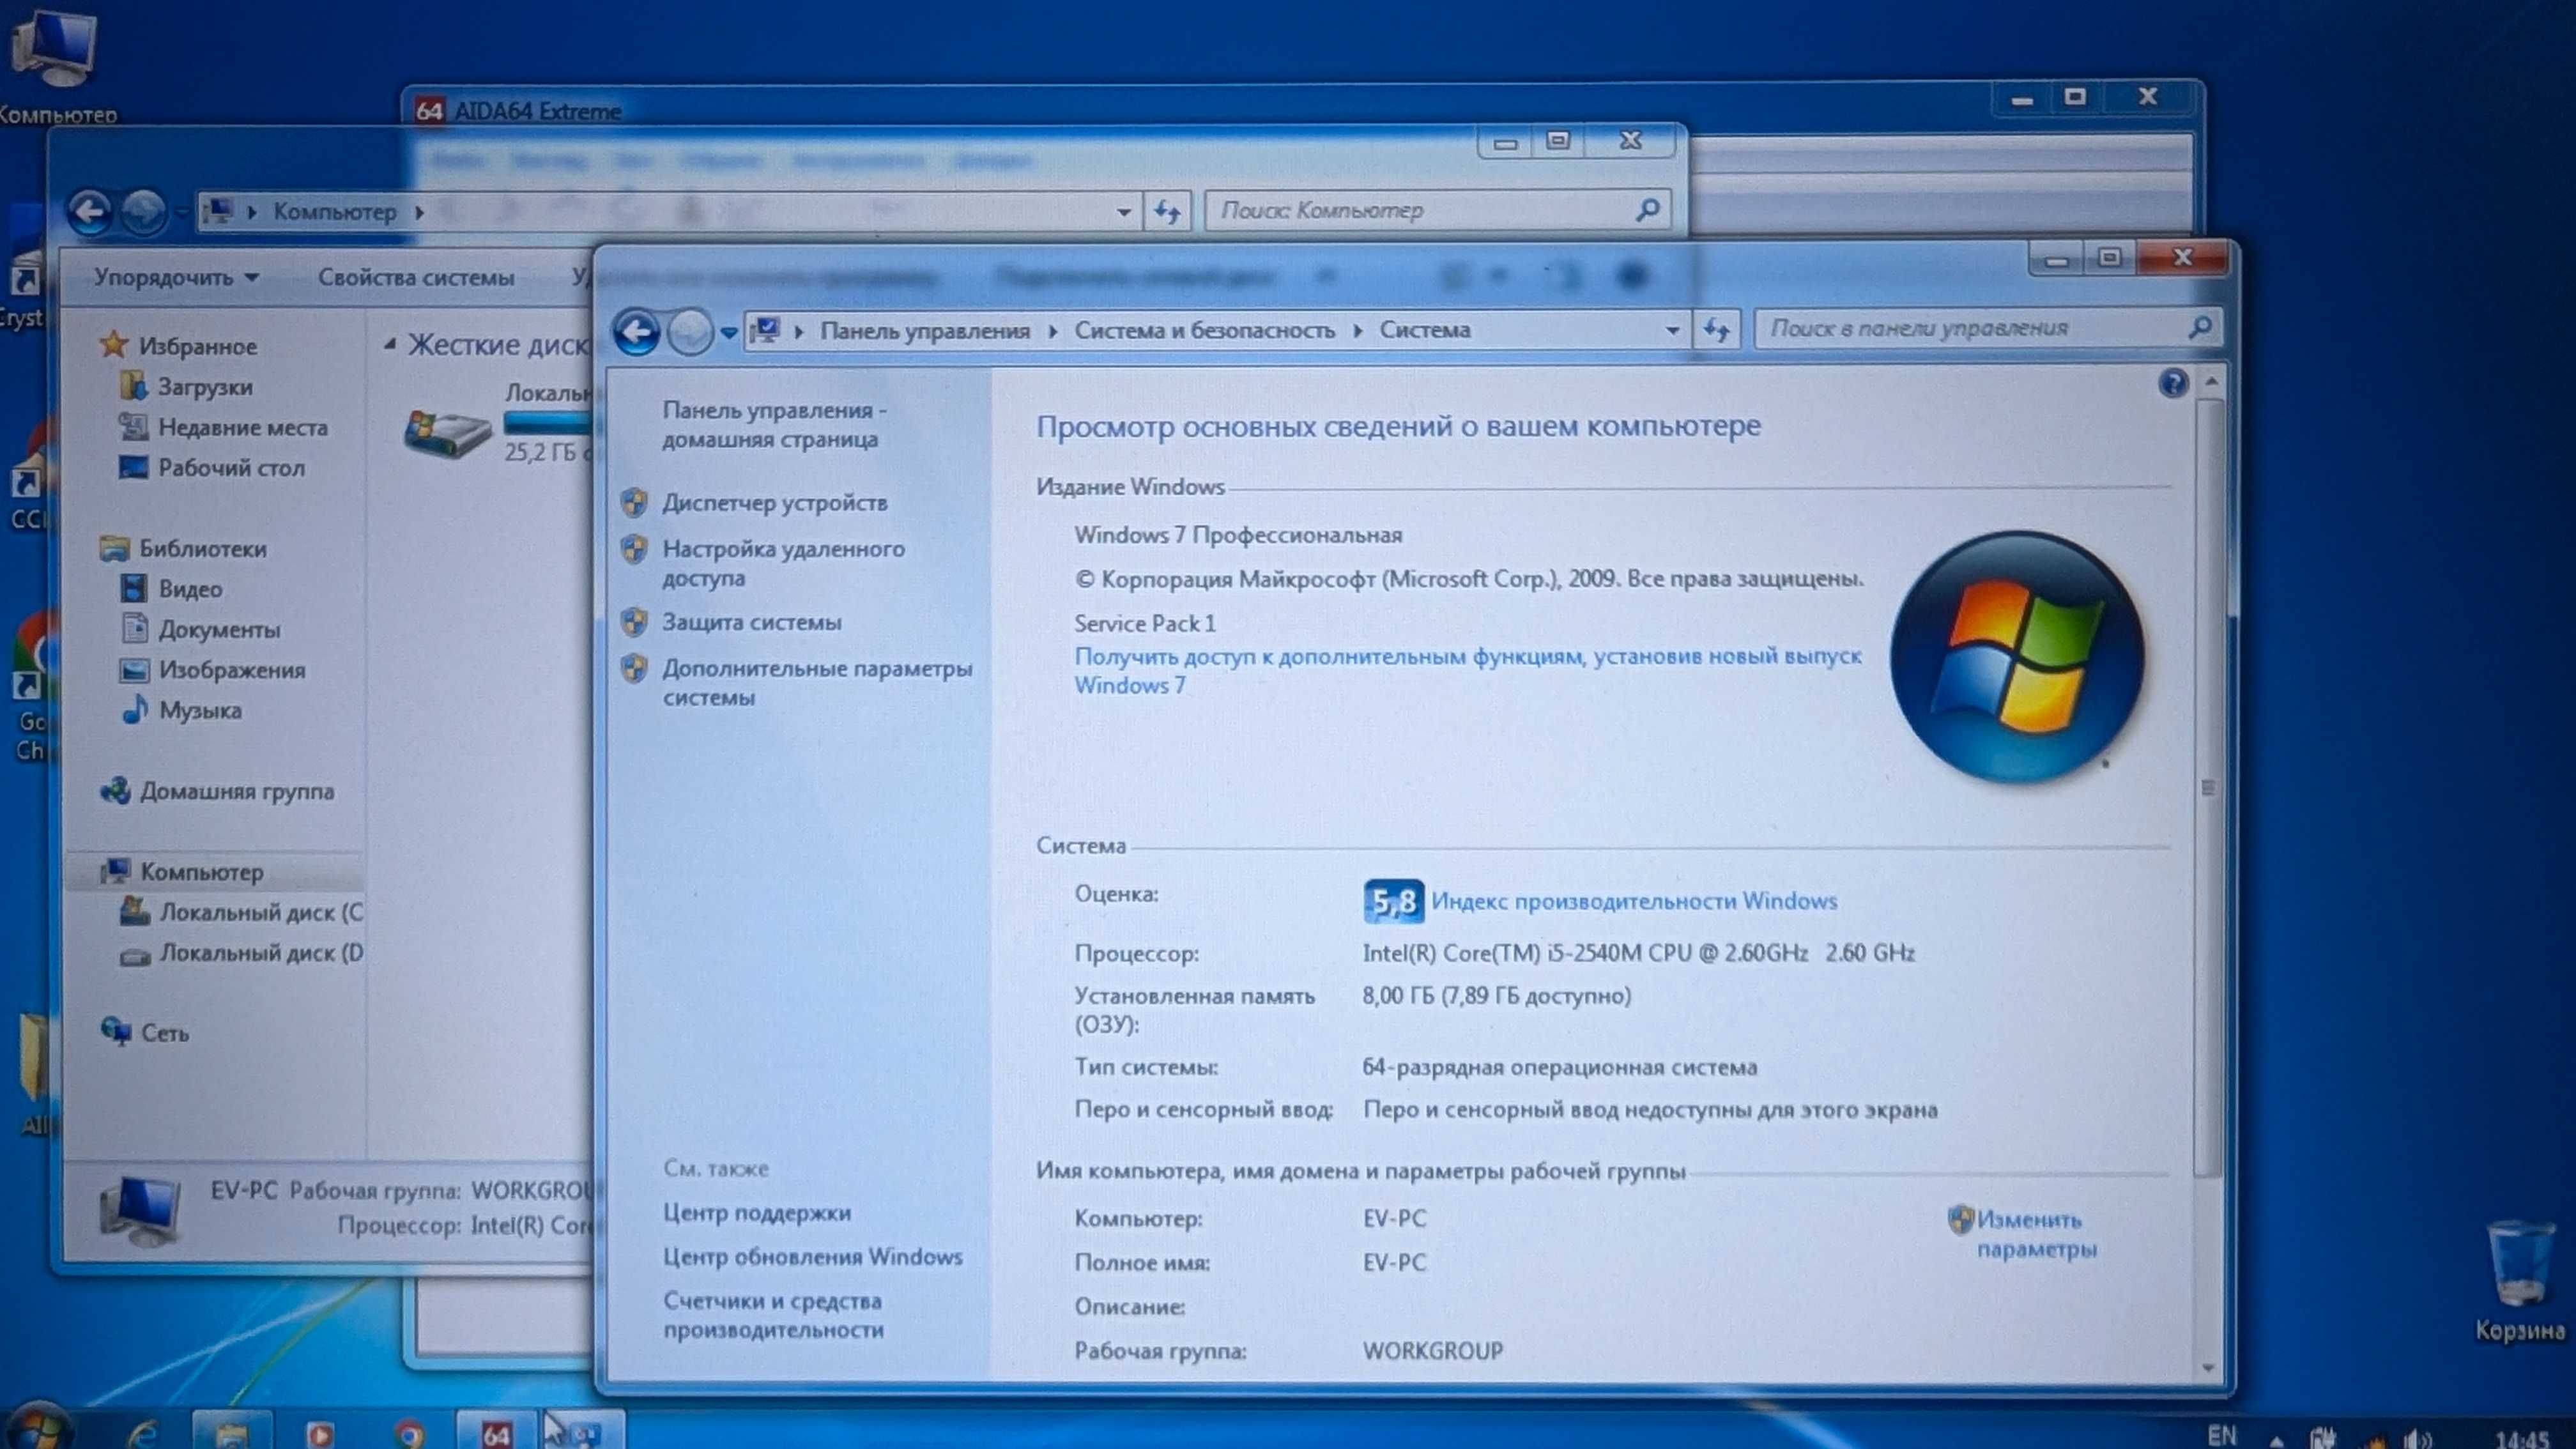Click Windows Media Player taskbar icon
This screenshot has height=1449, width=2576.
point(319,1435)
